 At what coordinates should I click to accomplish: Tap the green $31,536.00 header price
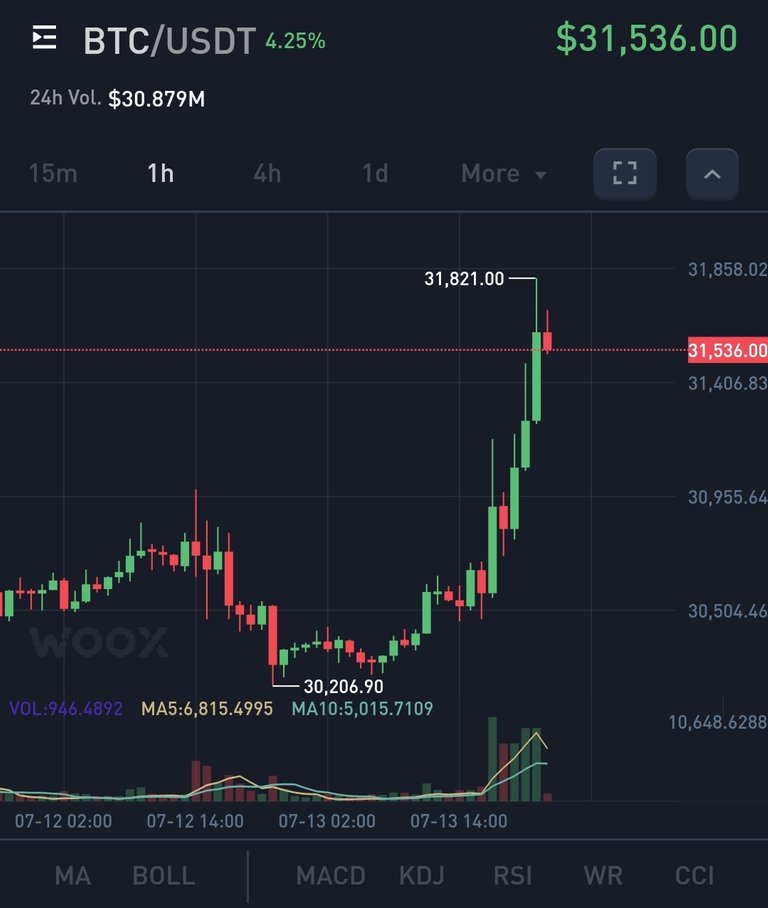pyautogui.click(x=646, y=39)
